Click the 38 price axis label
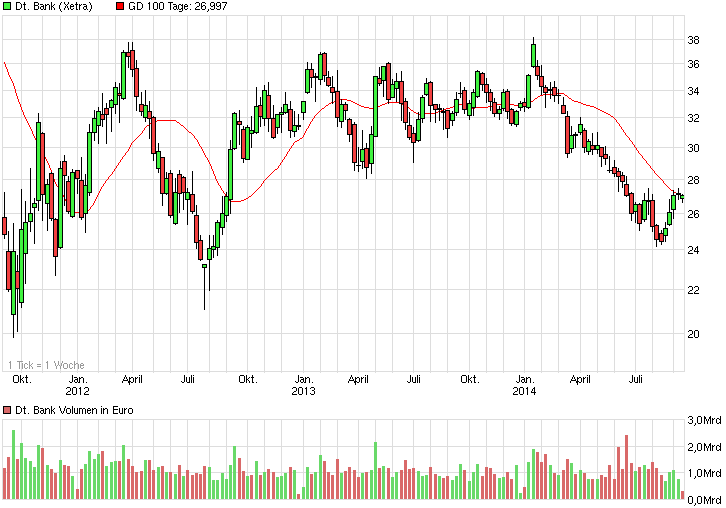The width and height of the screenshot is (726, 508). (693, 40)
